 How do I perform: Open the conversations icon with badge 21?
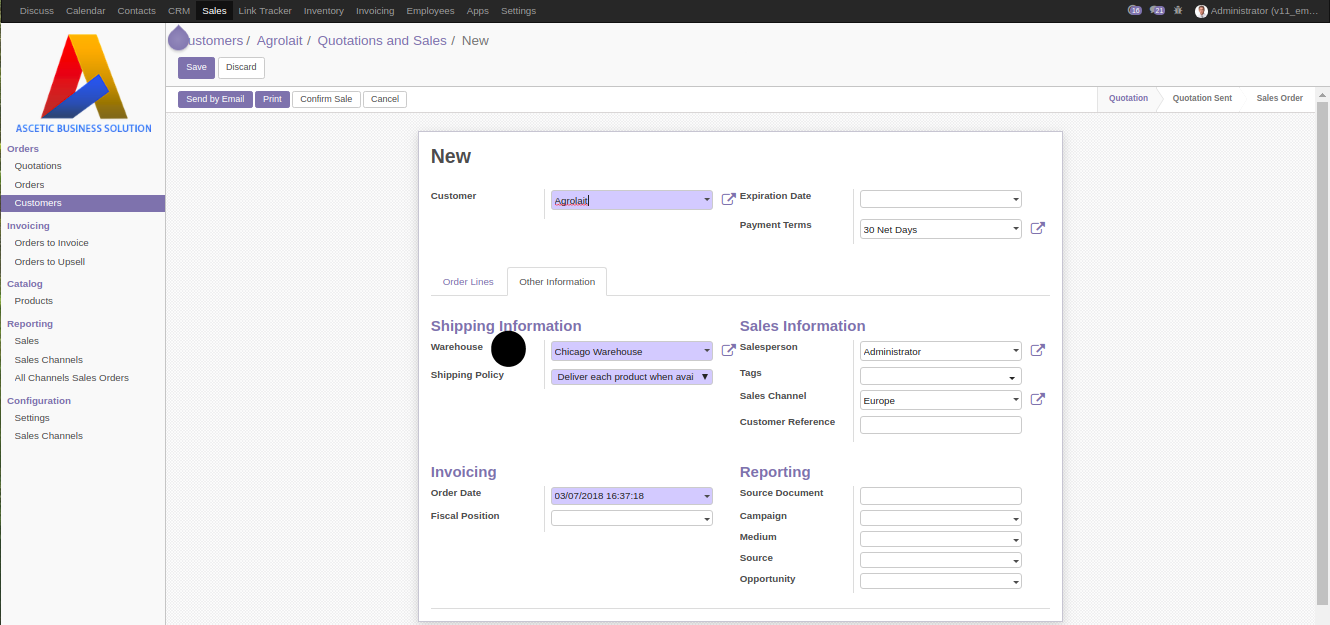click(x=1157, y=10)
